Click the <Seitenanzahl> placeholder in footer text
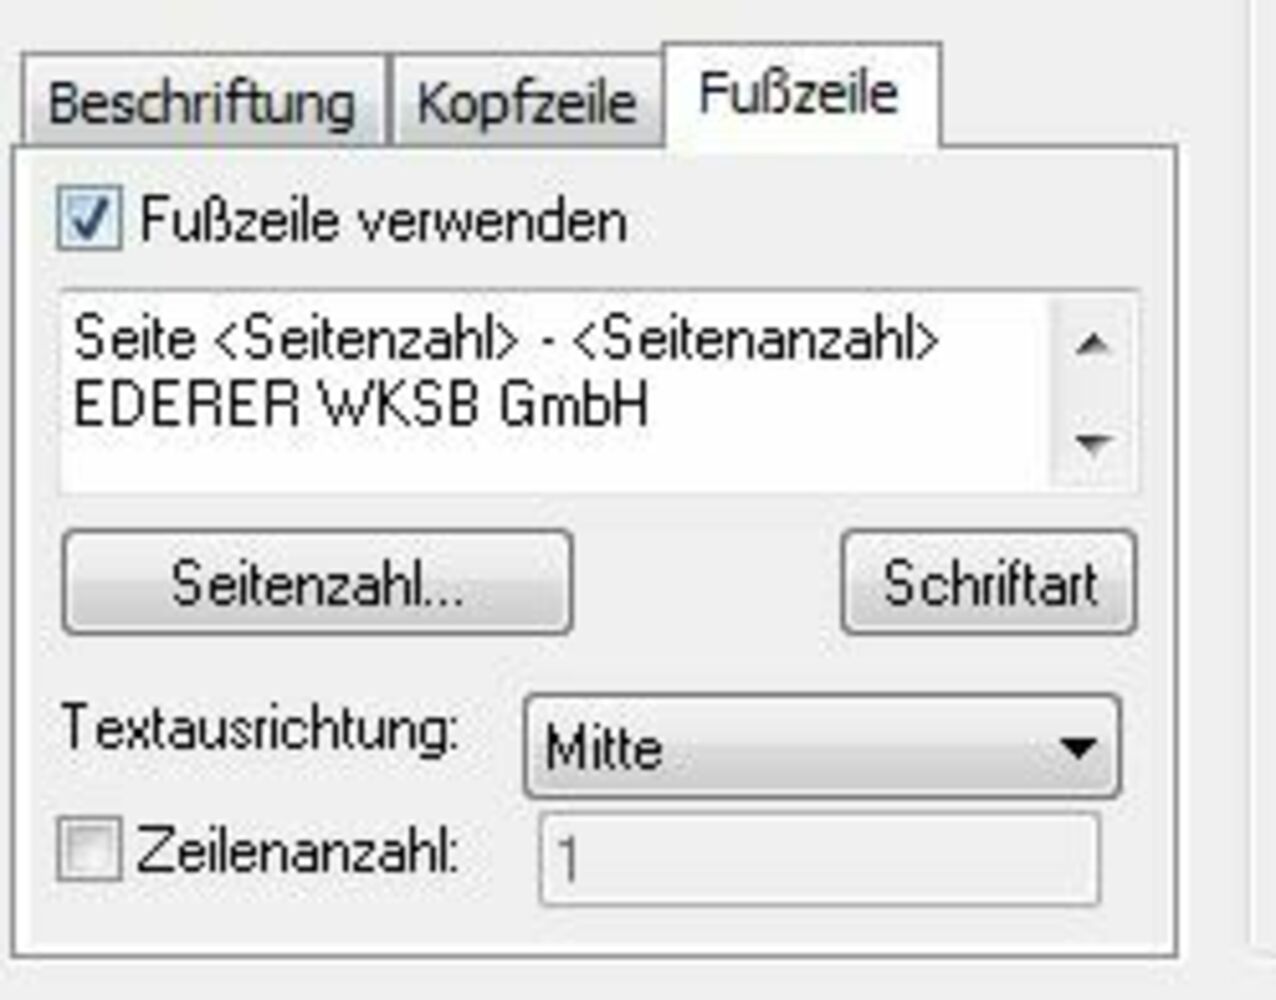This screenshot has height=1000, width=1276. [755, 340]
